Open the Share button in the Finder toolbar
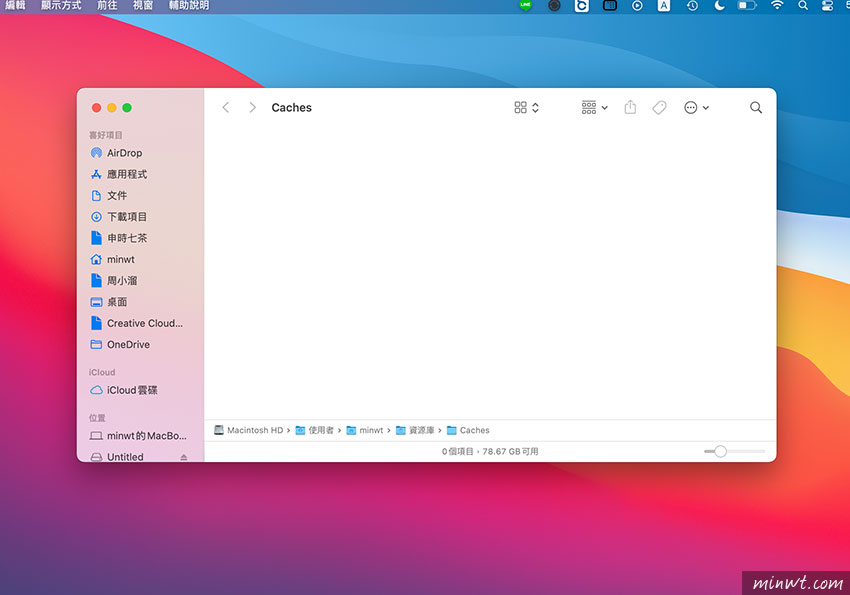Image resolution: width=850 pixels, height=595 pixels. (x=630, y=107)
